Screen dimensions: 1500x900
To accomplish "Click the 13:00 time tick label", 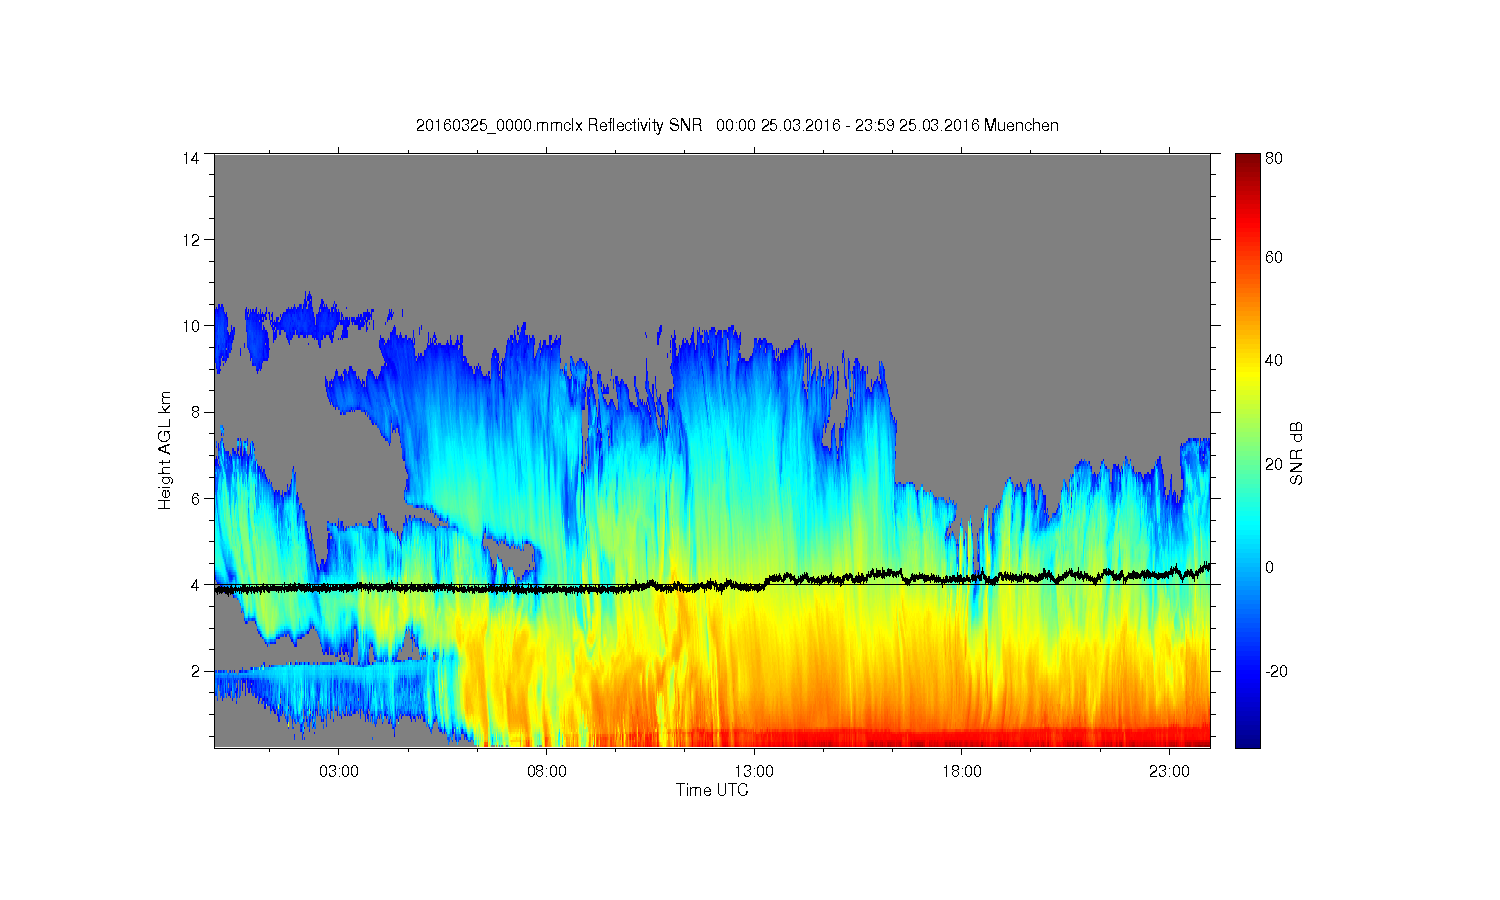I will (754, 772).
